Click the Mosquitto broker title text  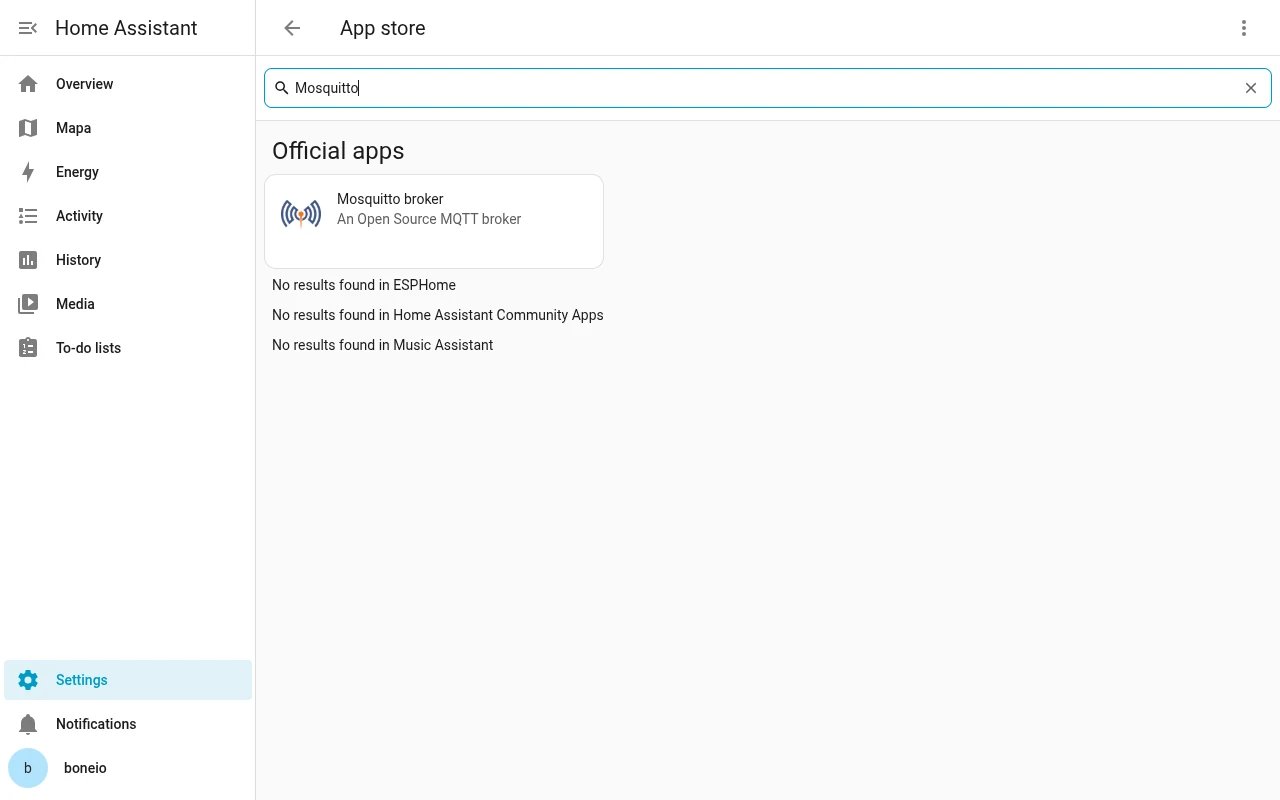[390, 199]
